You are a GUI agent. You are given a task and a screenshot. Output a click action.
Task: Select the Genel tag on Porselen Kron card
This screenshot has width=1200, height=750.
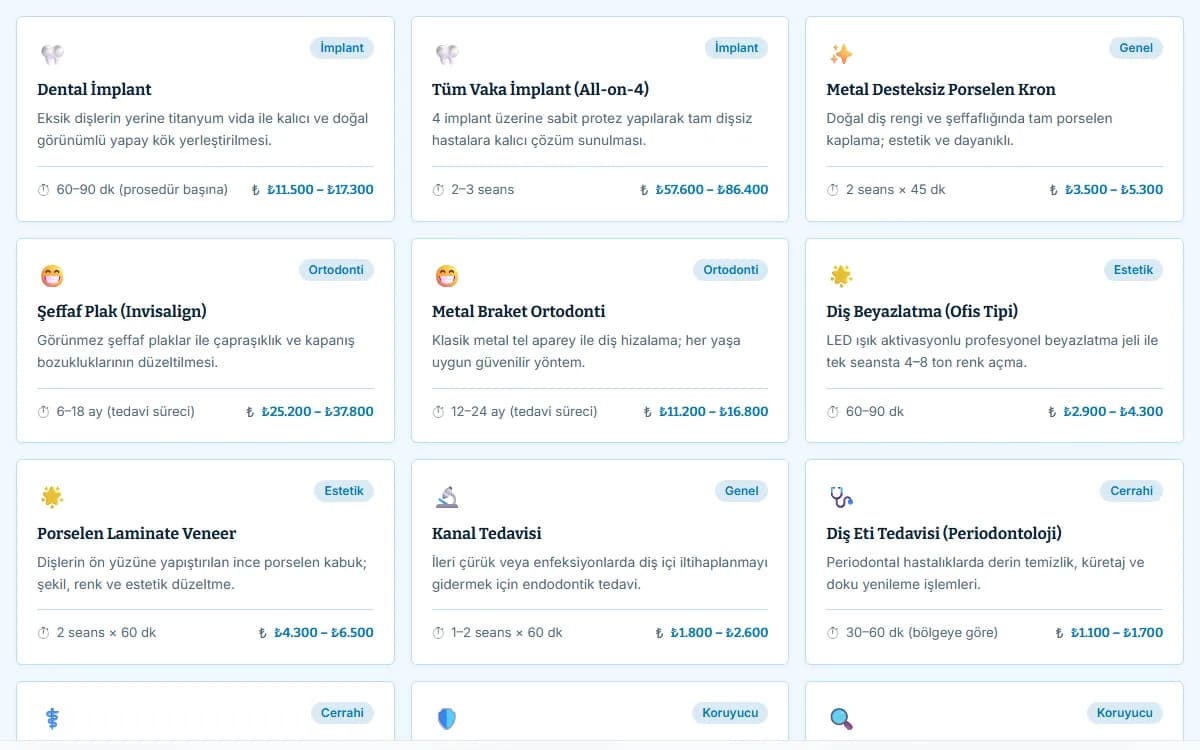(x=1136, y=48)
